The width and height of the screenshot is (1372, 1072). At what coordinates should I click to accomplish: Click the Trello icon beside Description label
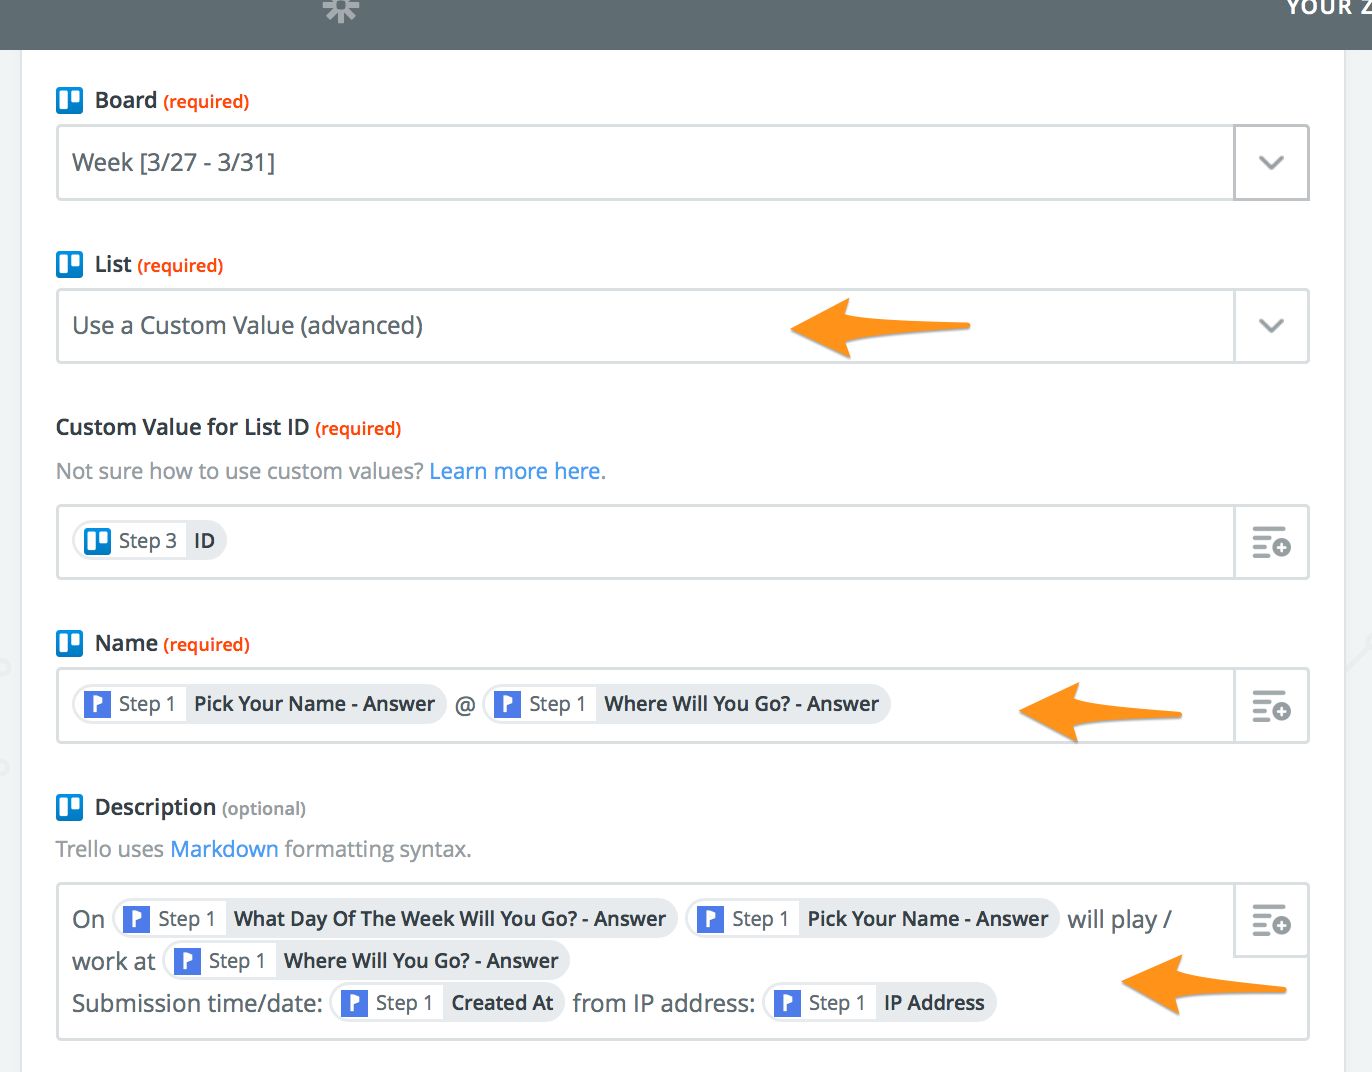click(70, 807)
